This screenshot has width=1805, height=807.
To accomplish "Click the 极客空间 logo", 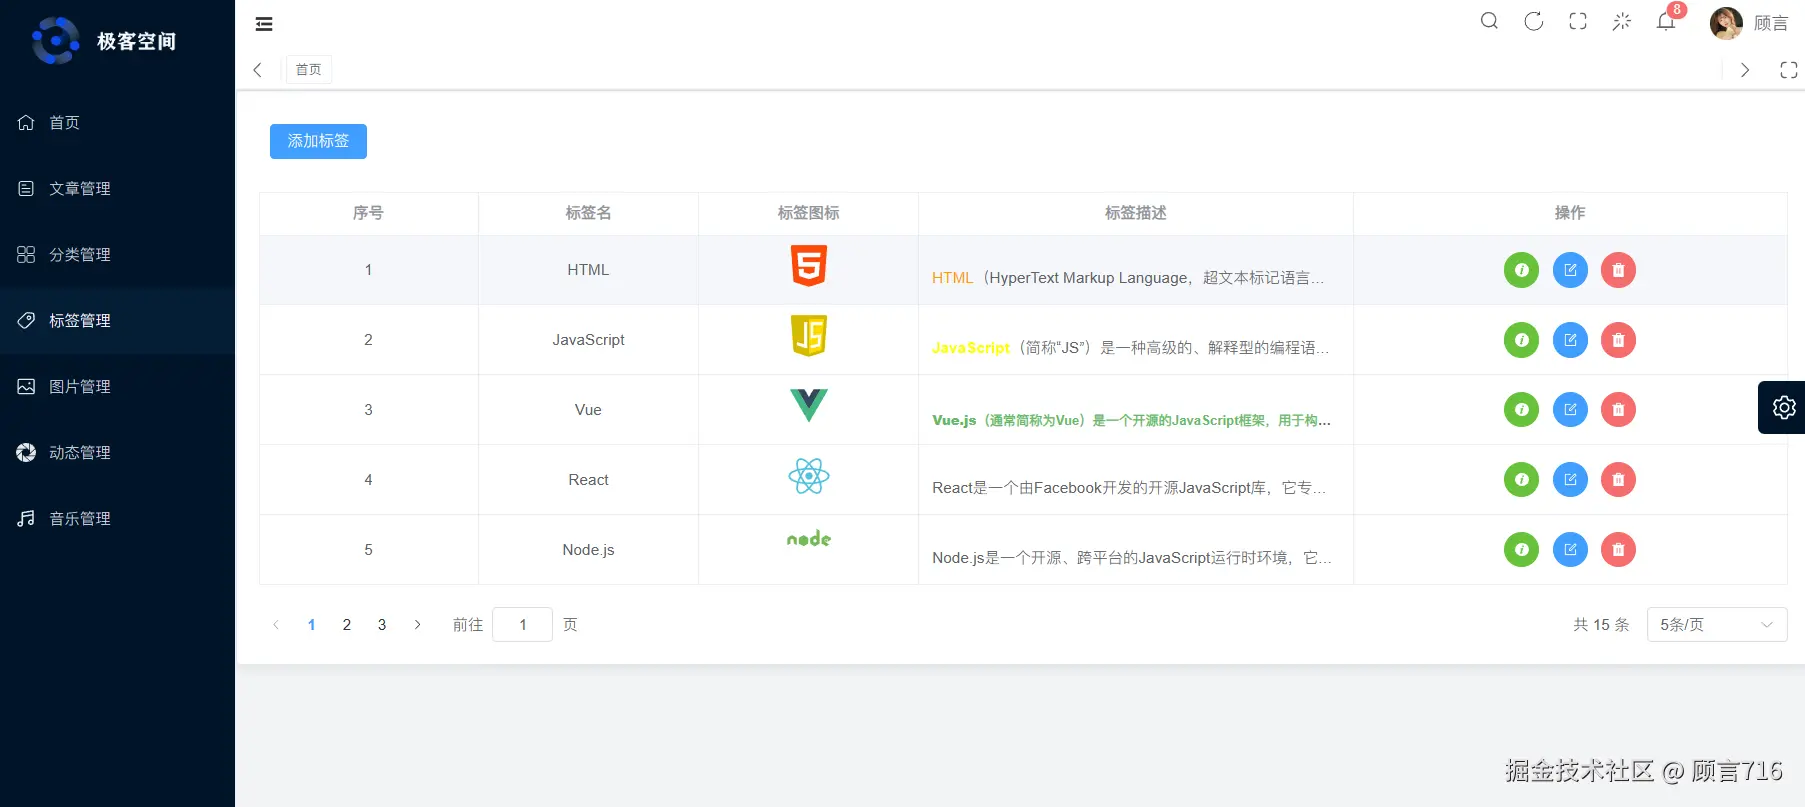I will pyautogui.click(x=104, y=41).
